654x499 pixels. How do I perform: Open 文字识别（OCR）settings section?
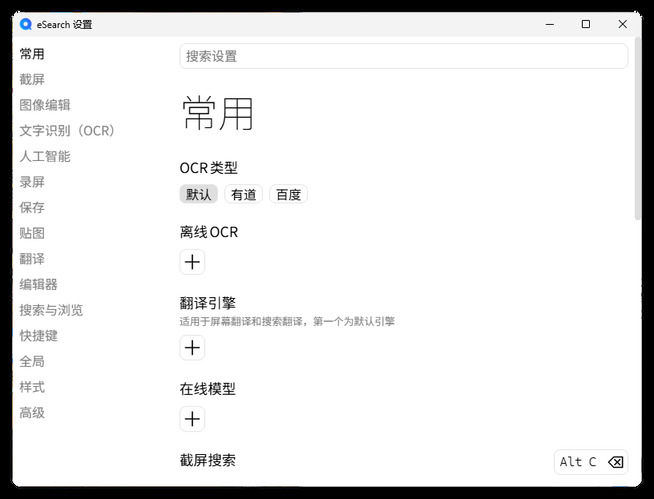(68, 131)
